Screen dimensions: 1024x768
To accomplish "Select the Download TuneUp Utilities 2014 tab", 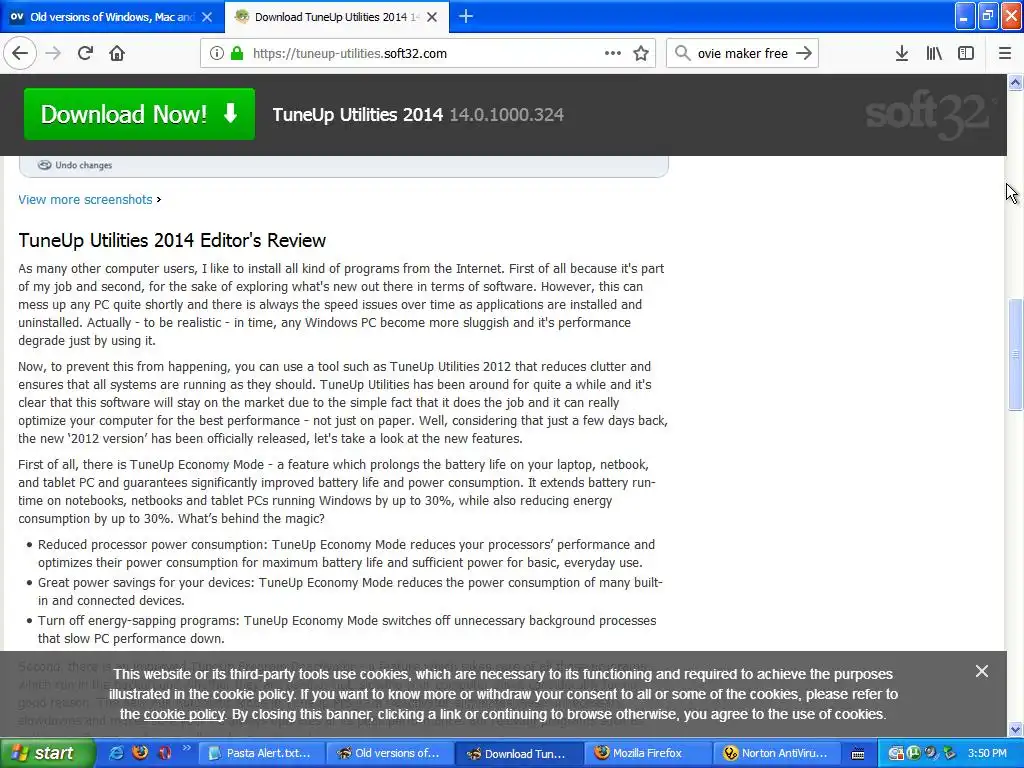I will click(x=337, y=17).
